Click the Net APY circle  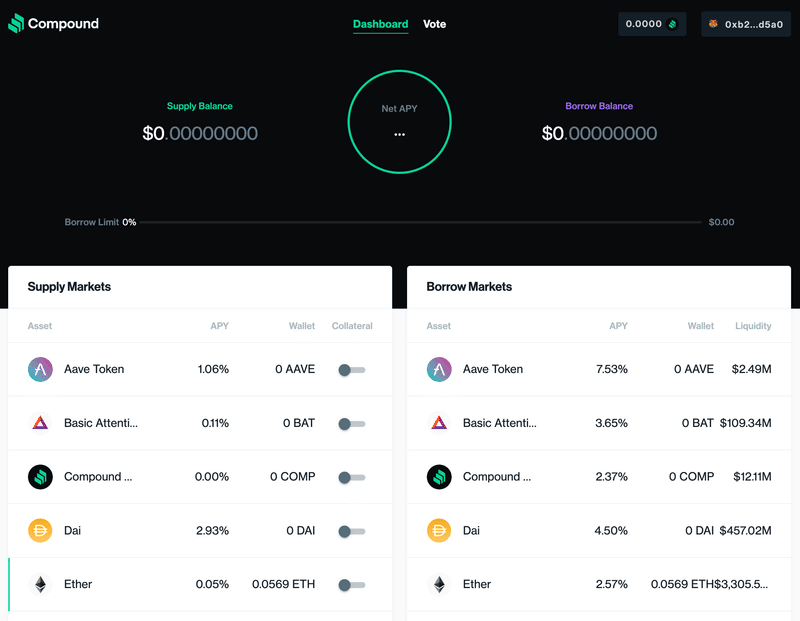tap(399, 122)
